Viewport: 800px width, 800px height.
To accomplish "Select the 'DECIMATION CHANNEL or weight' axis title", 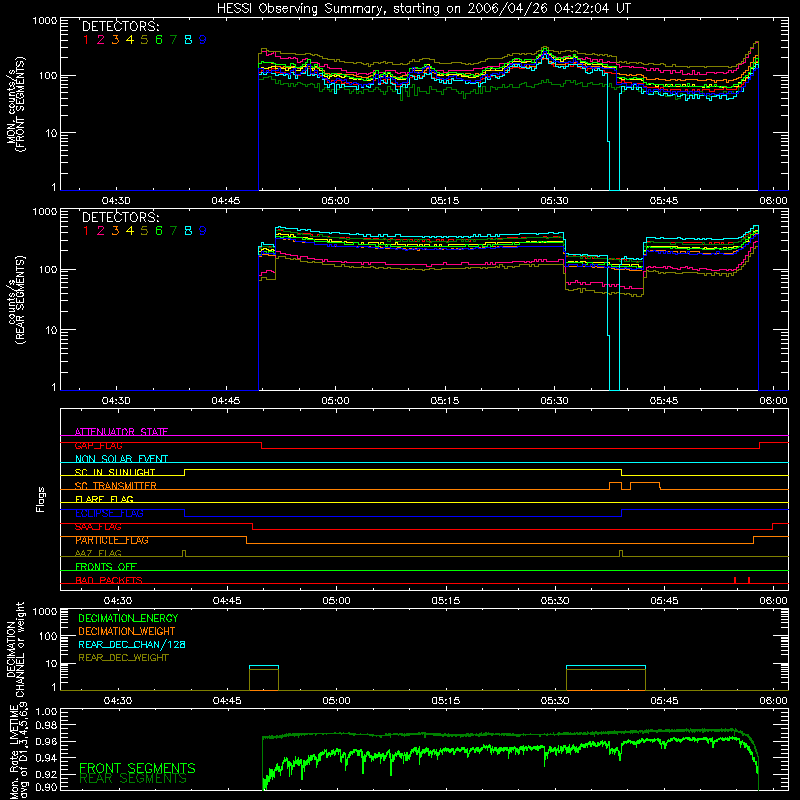I will click(15, 649).
